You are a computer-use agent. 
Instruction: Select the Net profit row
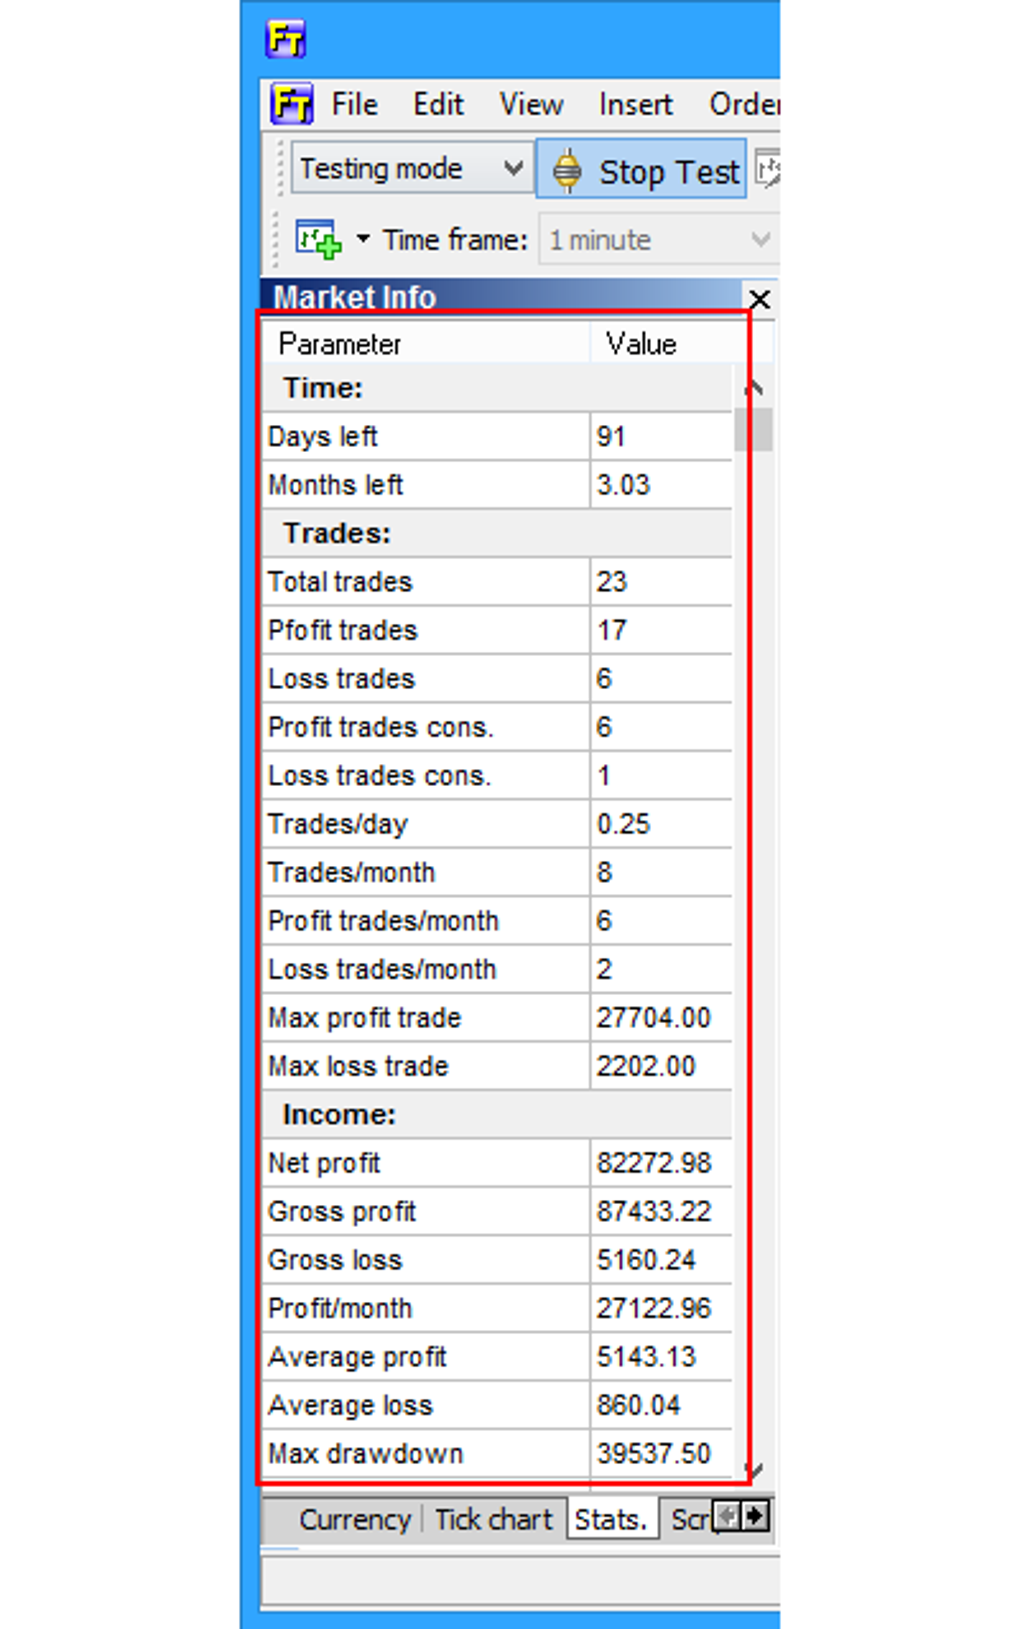[x=498, y=1163]
